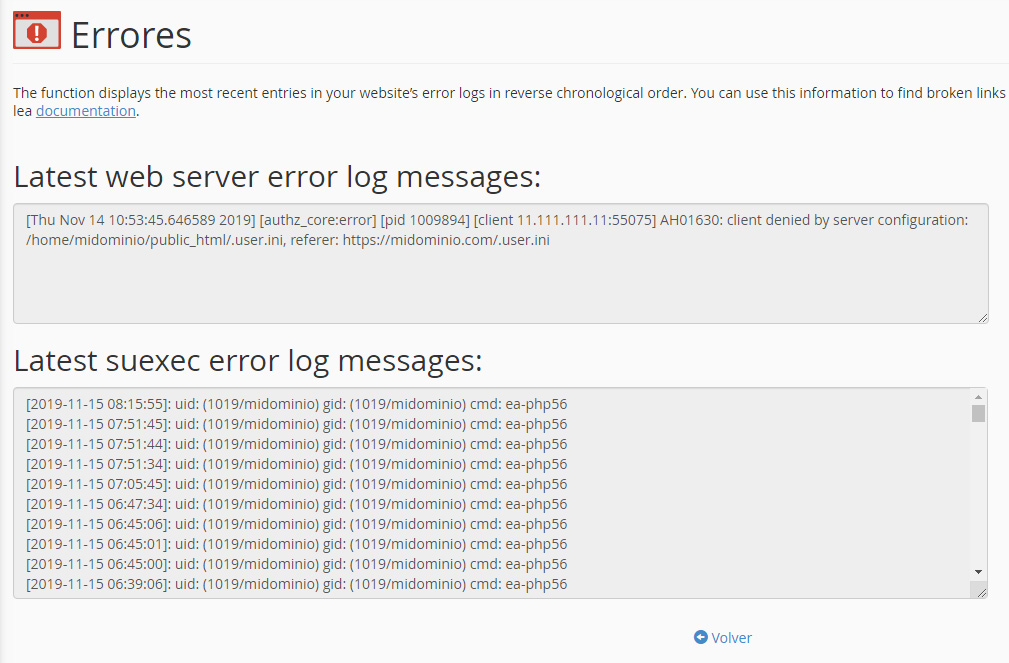Click the 2019-11-15 06:47:34 suexec log entry
Screen dimensions: 1009x663
296,504
